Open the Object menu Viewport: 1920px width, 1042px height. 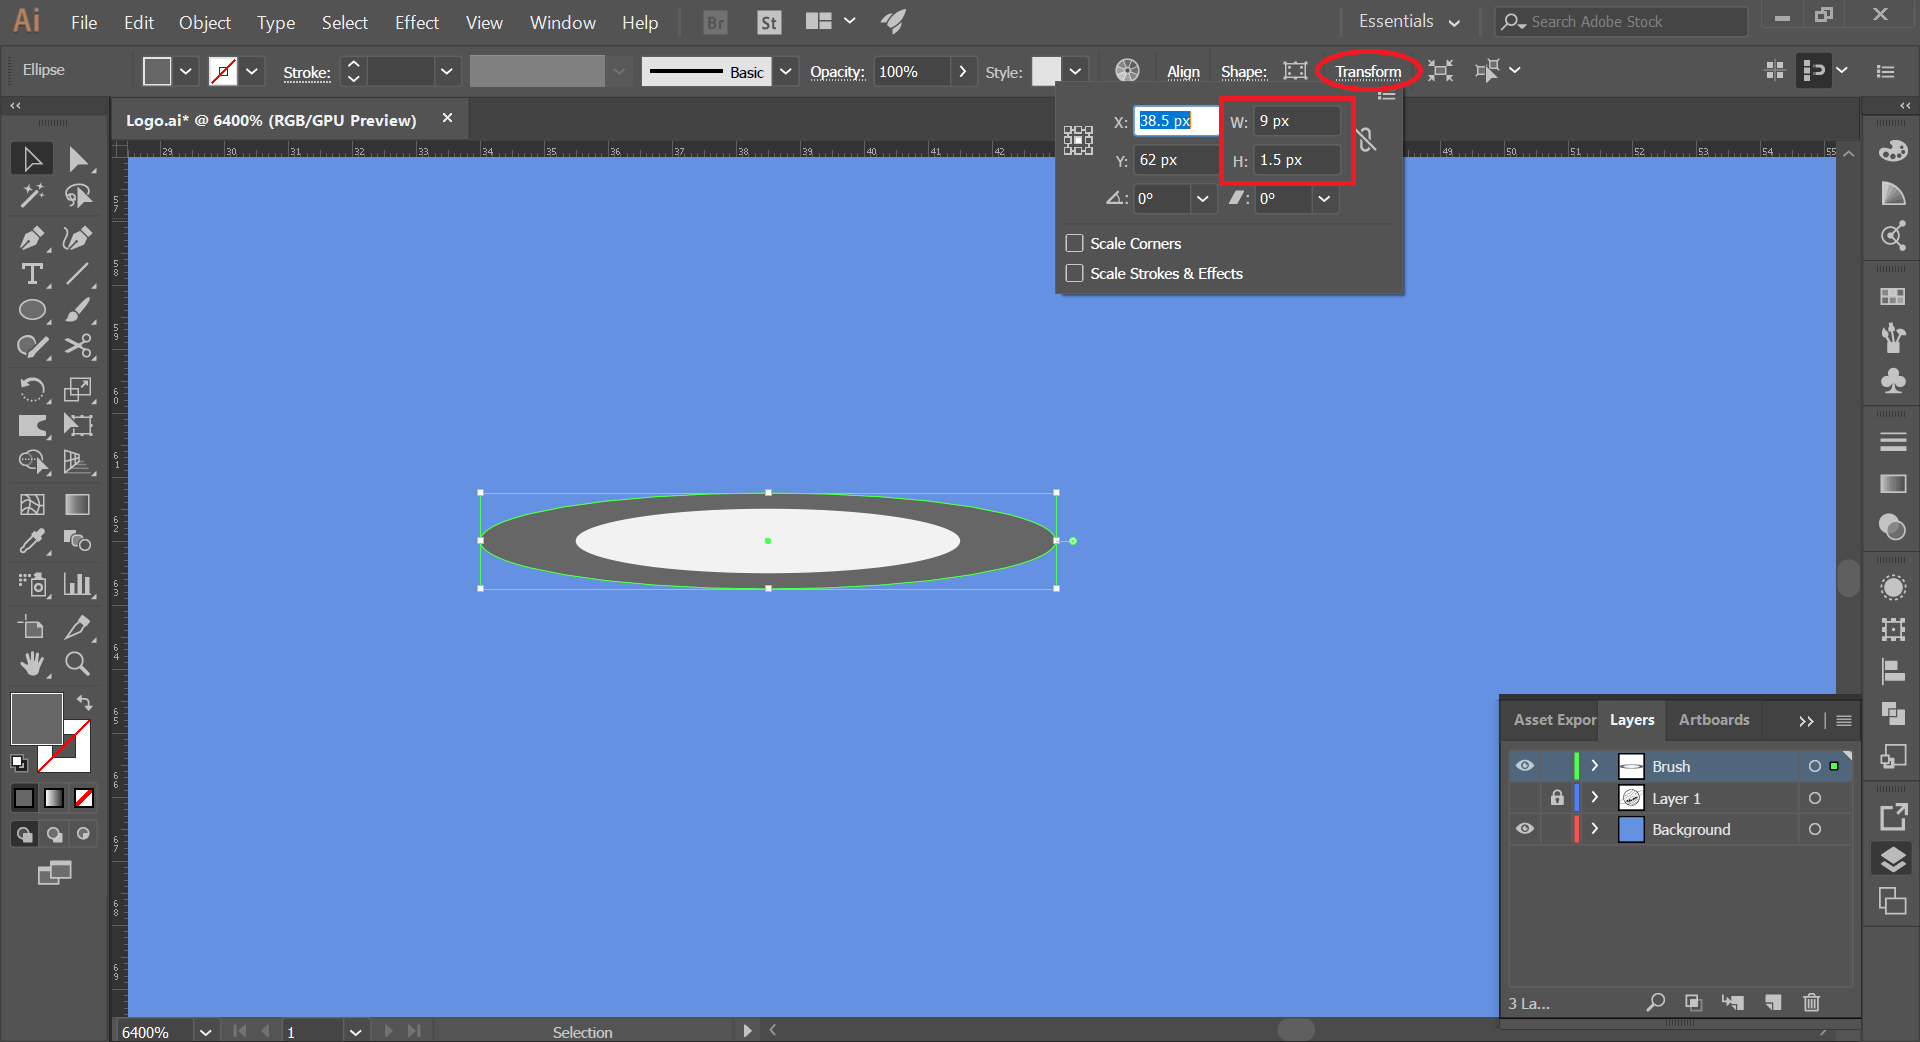pos(205,22)
